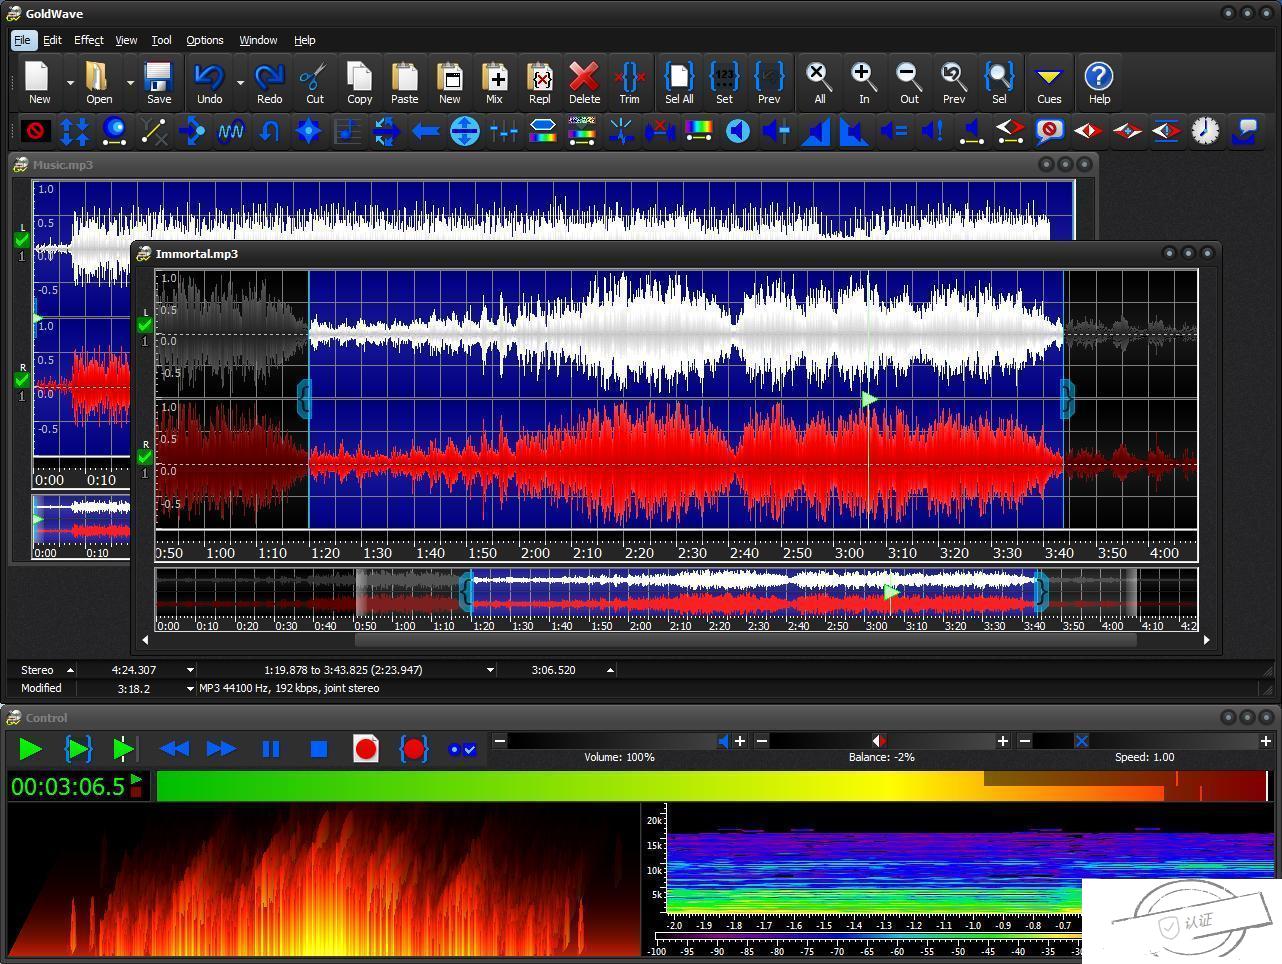This screenshot has height=964, width=1282.
Task: Click the Trim tool icon
Action: (x=629, y=82)
